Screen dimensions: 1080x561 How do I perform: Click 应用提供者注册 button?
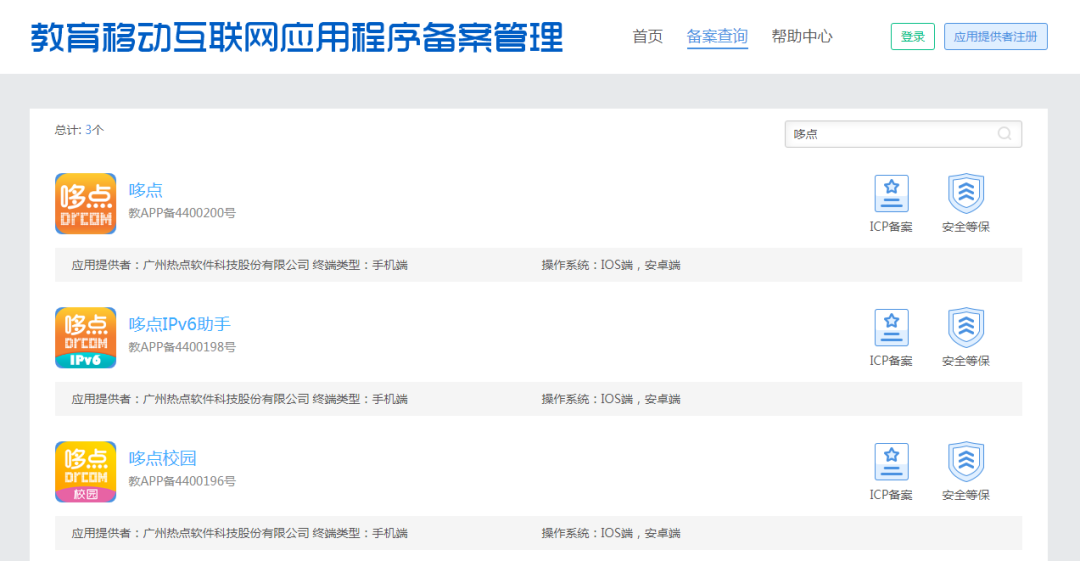click(995, 37)
